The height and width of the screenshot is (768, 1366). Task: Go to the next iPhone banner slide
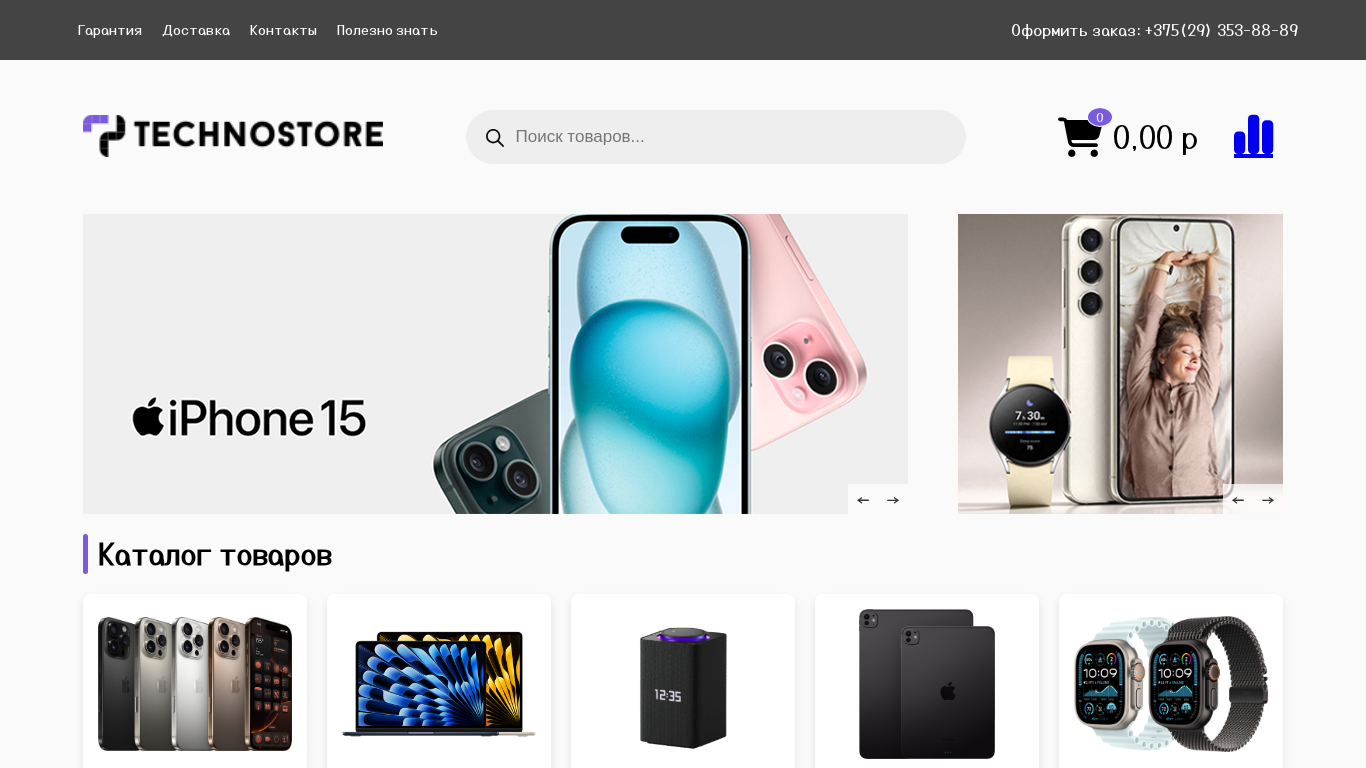pos(893,500)
